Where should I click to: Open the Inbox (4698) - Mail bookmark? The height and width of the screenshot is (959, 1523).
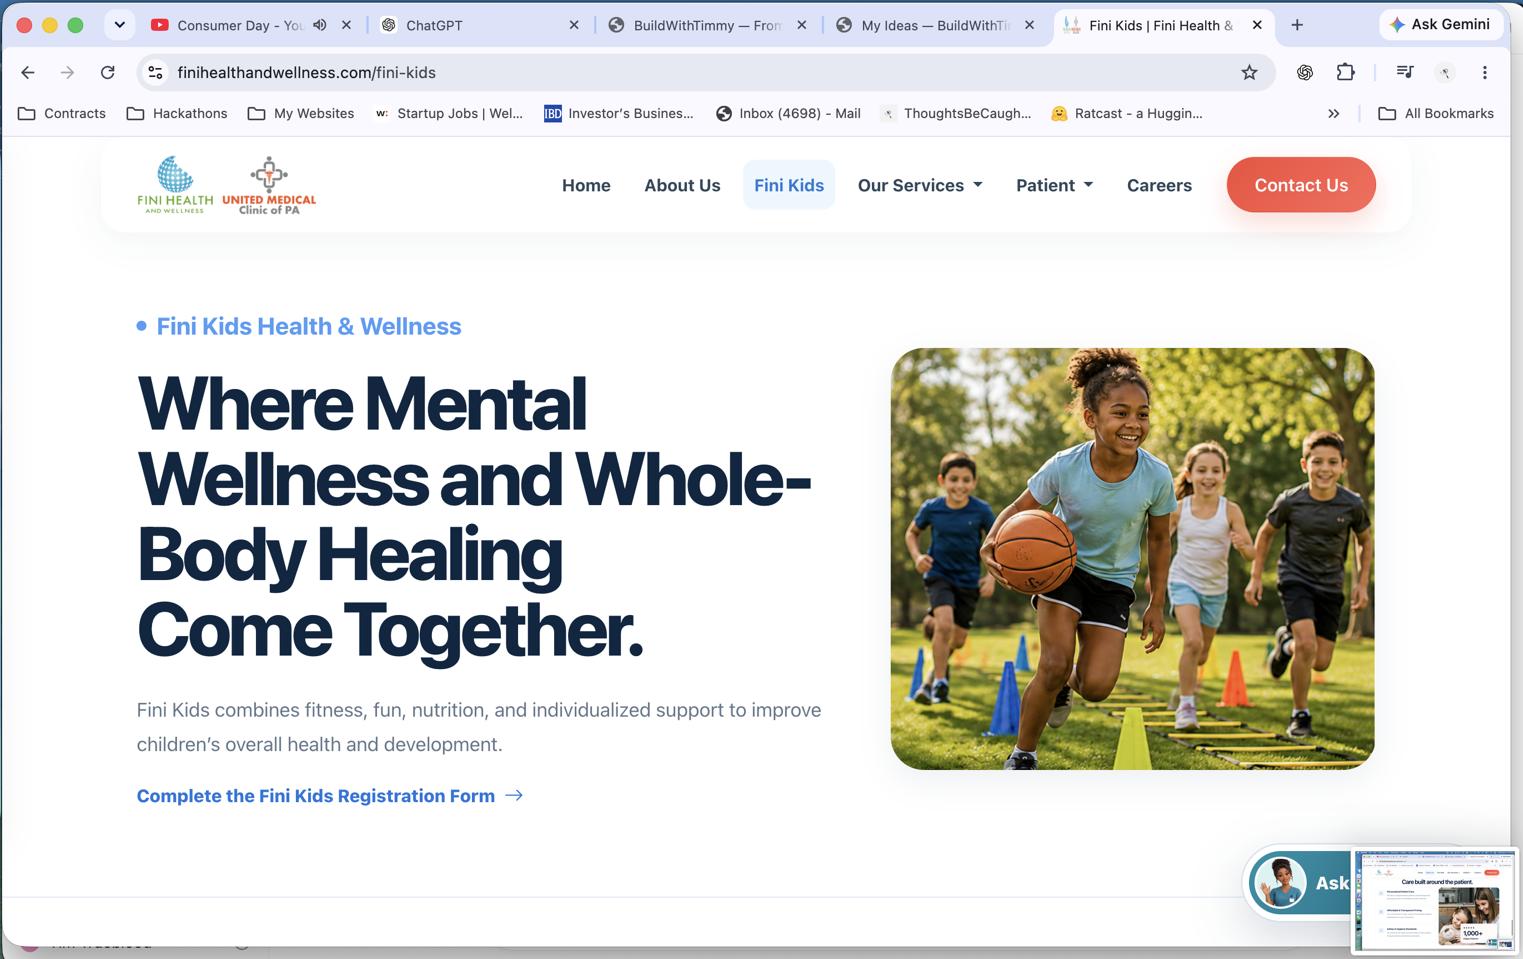pos(788,113)
